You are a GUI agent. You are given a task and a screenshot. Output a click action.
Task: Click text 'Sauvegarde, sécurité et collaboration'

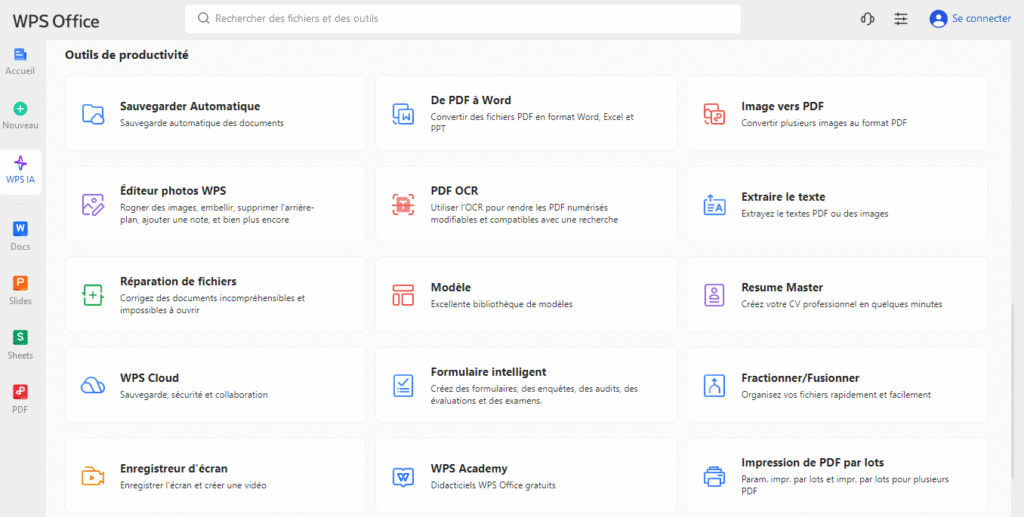tap(194, 395)
